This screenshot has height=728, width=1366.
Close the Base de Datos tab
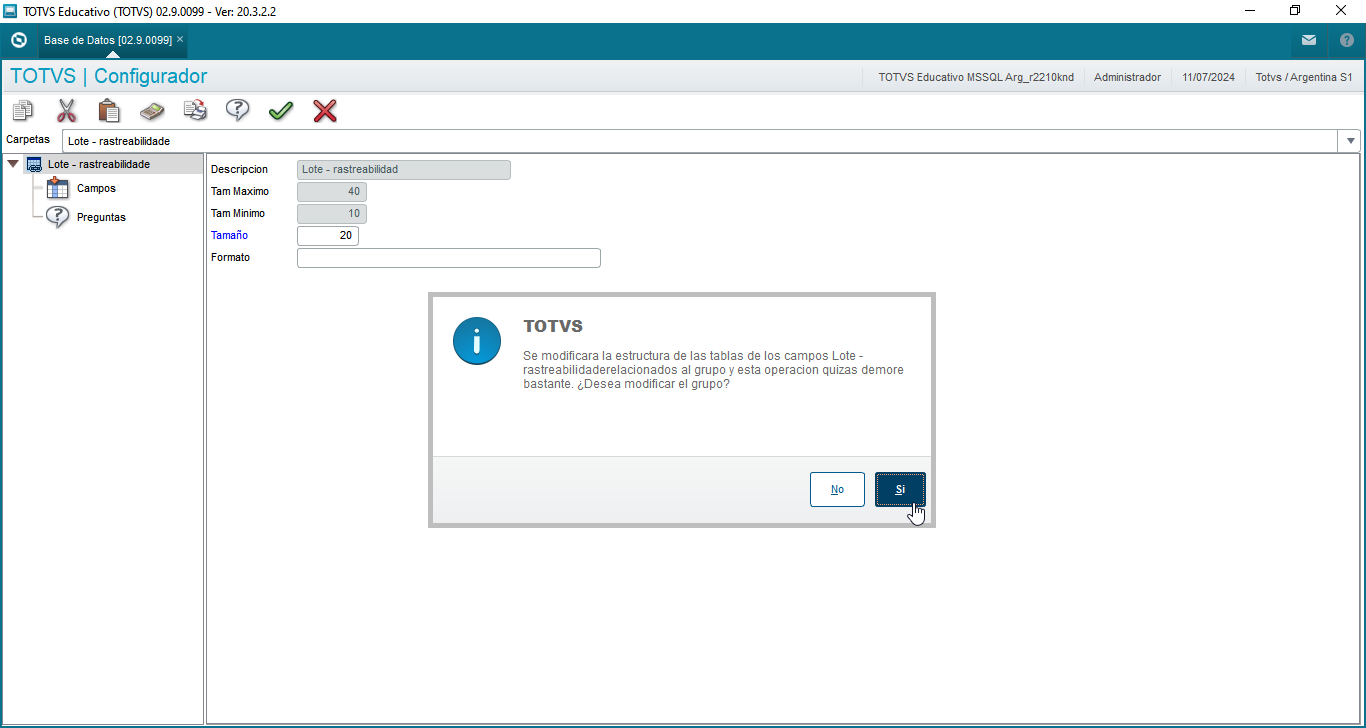(x=180, y=40)
